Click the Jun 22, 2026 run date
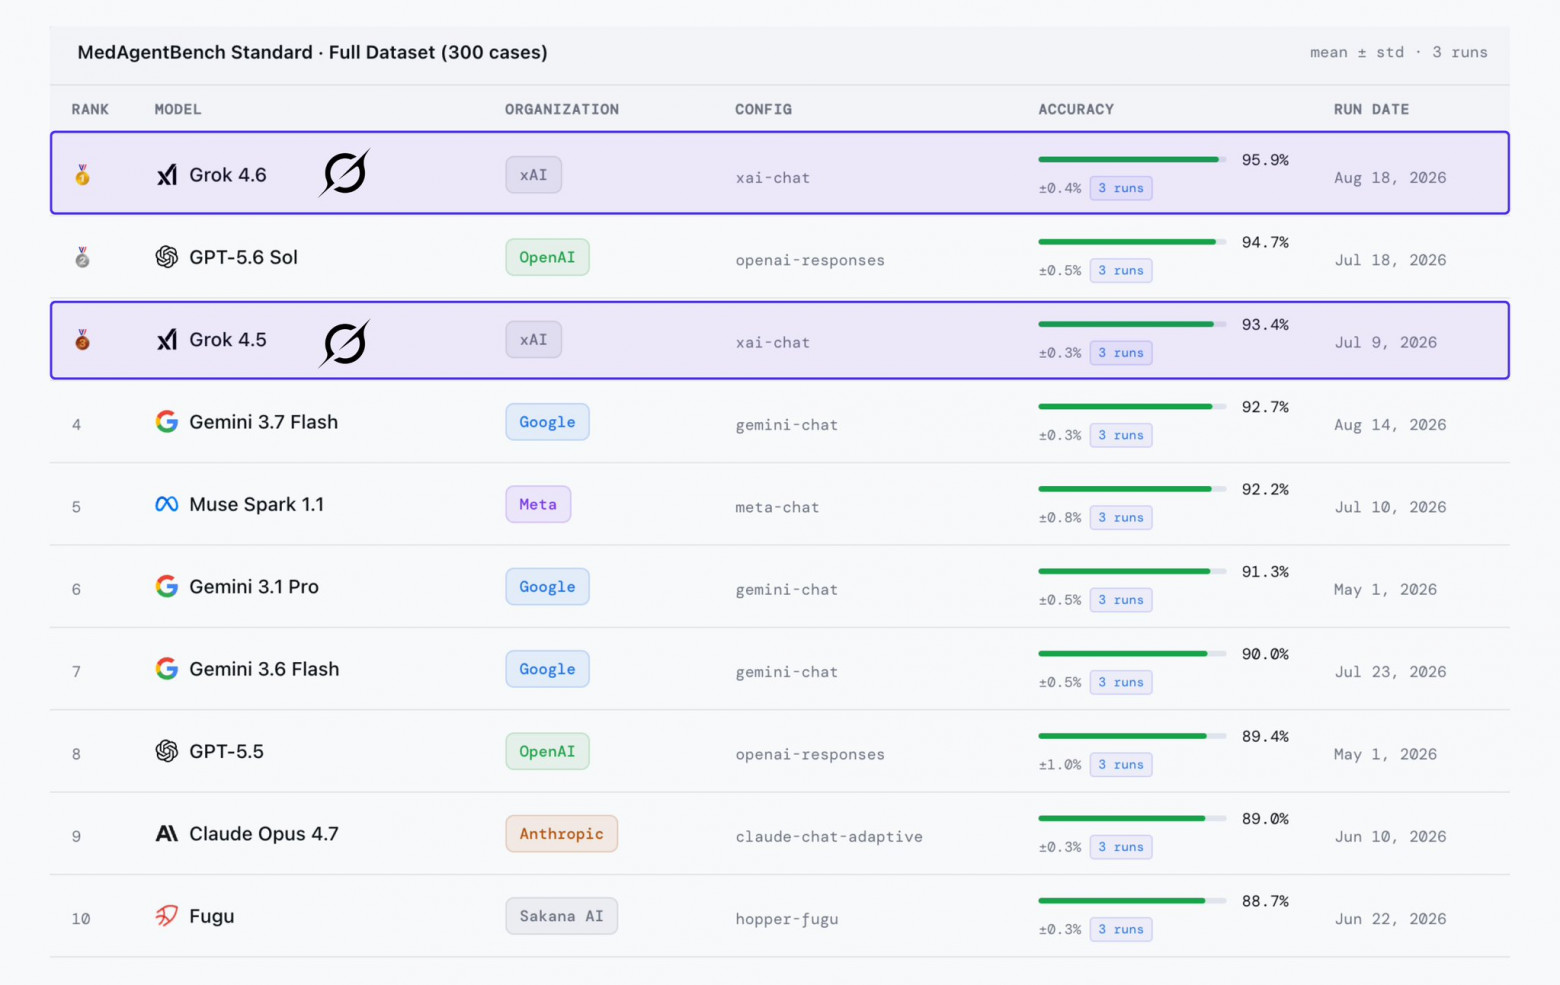 [1390, 919]
